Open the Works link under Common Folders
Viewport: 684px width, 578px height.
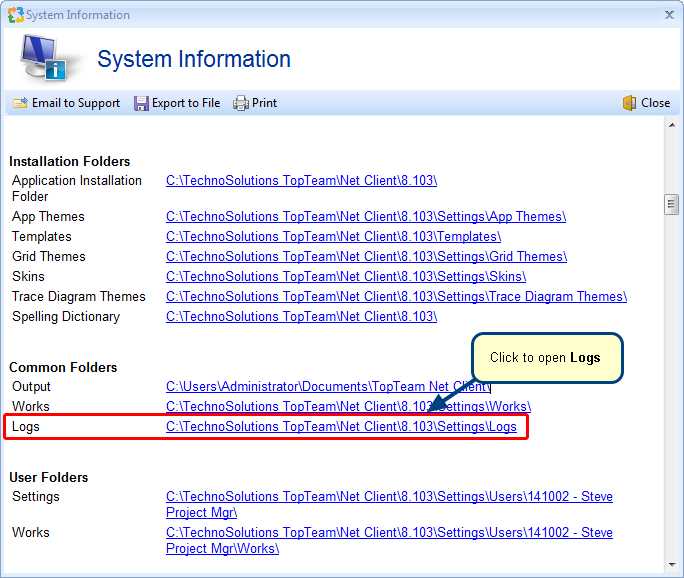click(348, 407)
